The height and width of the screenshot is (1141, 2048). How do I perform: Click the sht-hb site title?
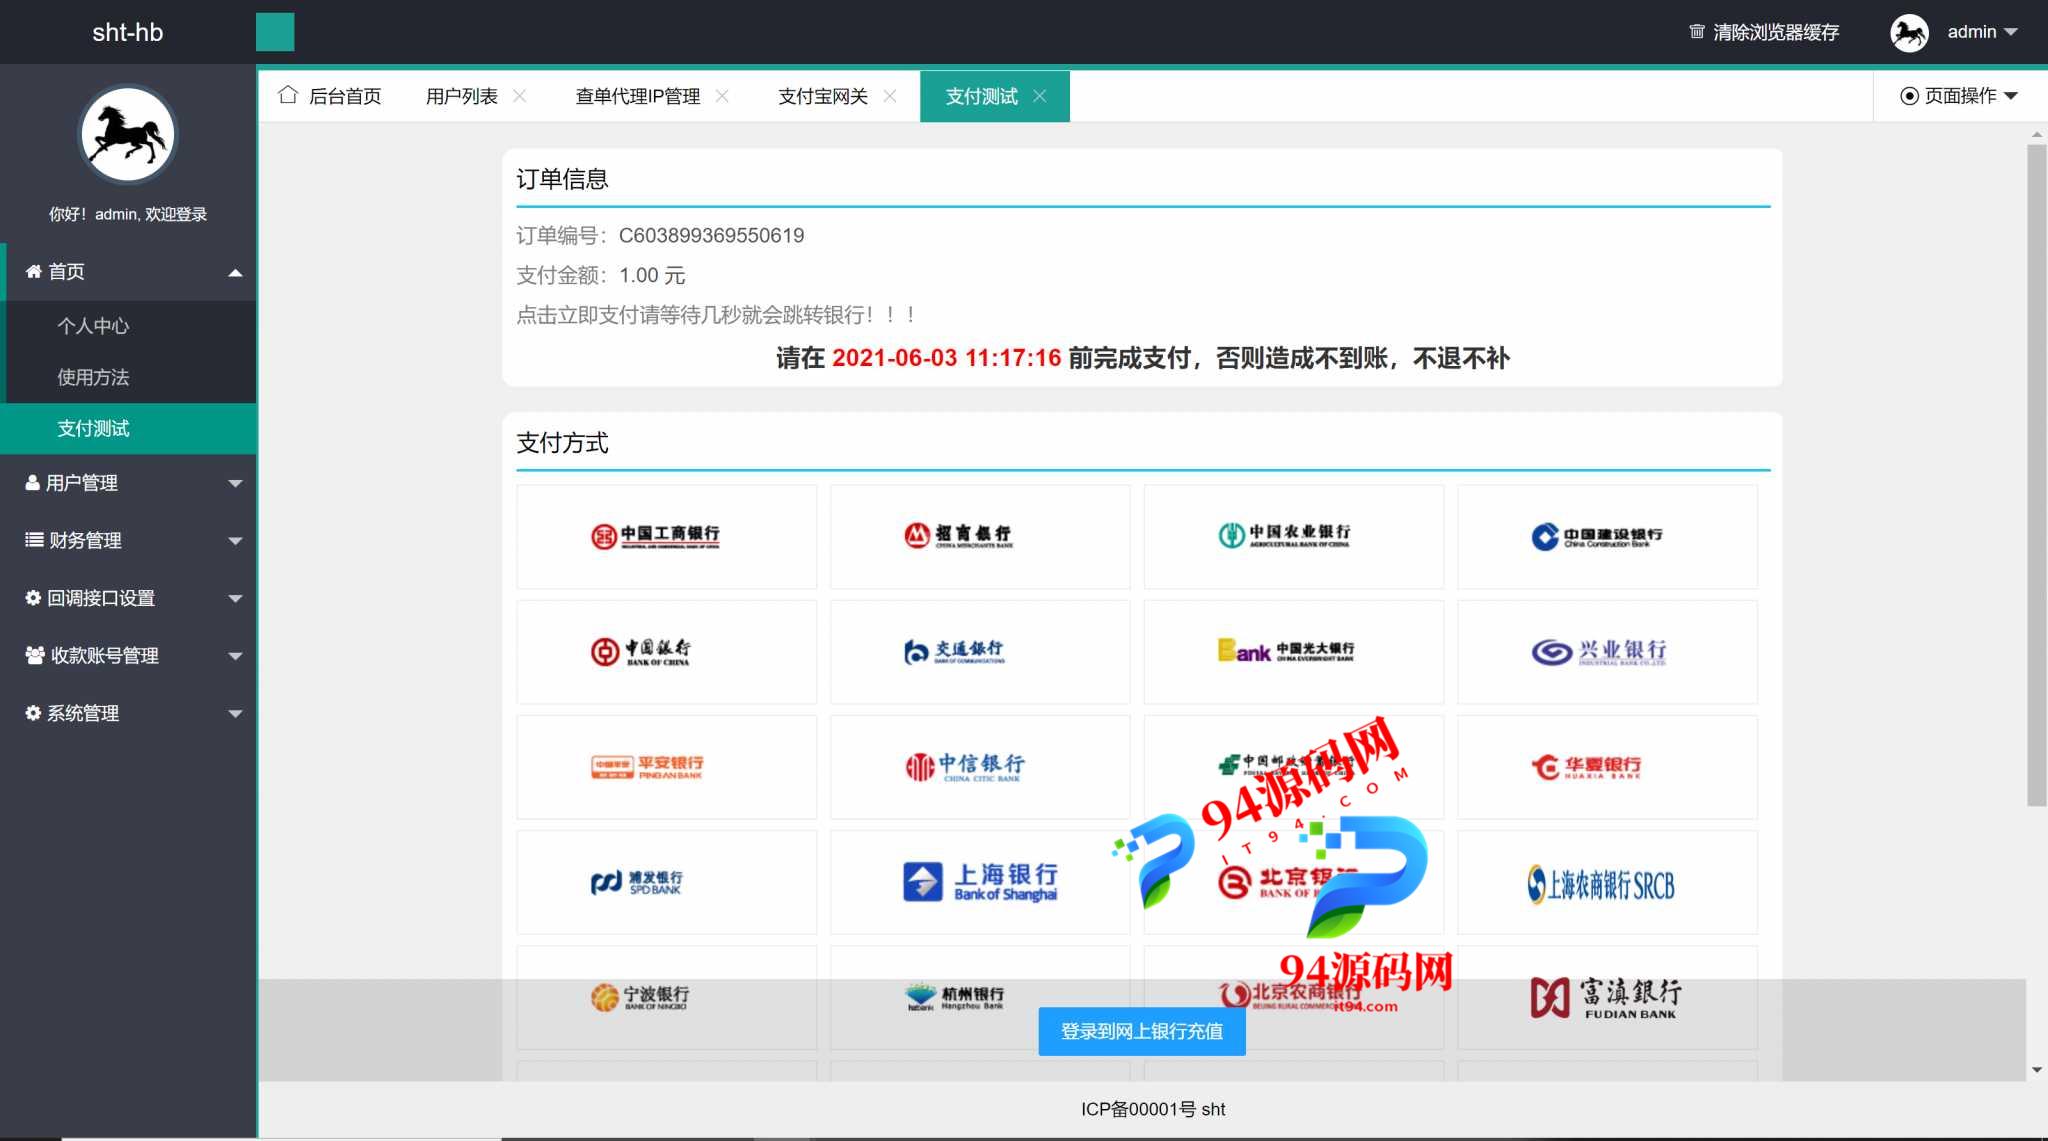point(127,32)
